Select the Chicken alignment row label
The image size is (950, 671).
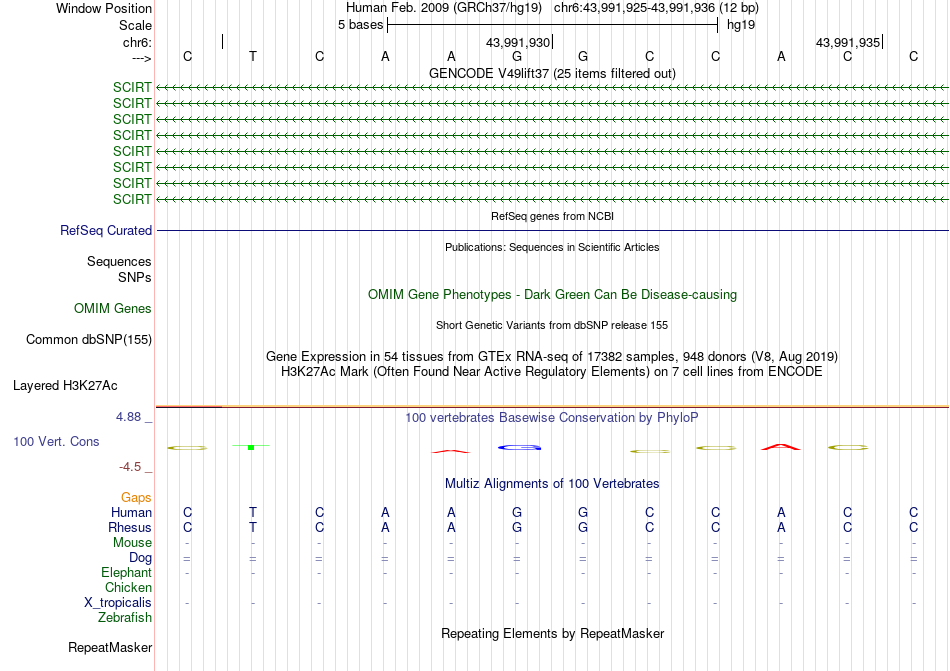[128, 587]
